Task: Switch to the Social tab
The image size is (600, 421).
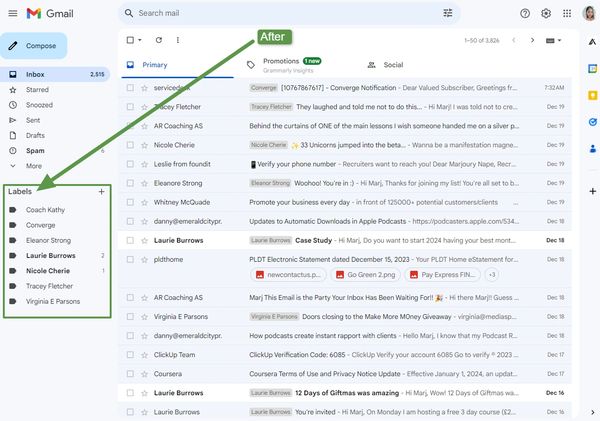Action: click(x=393, y=65)
